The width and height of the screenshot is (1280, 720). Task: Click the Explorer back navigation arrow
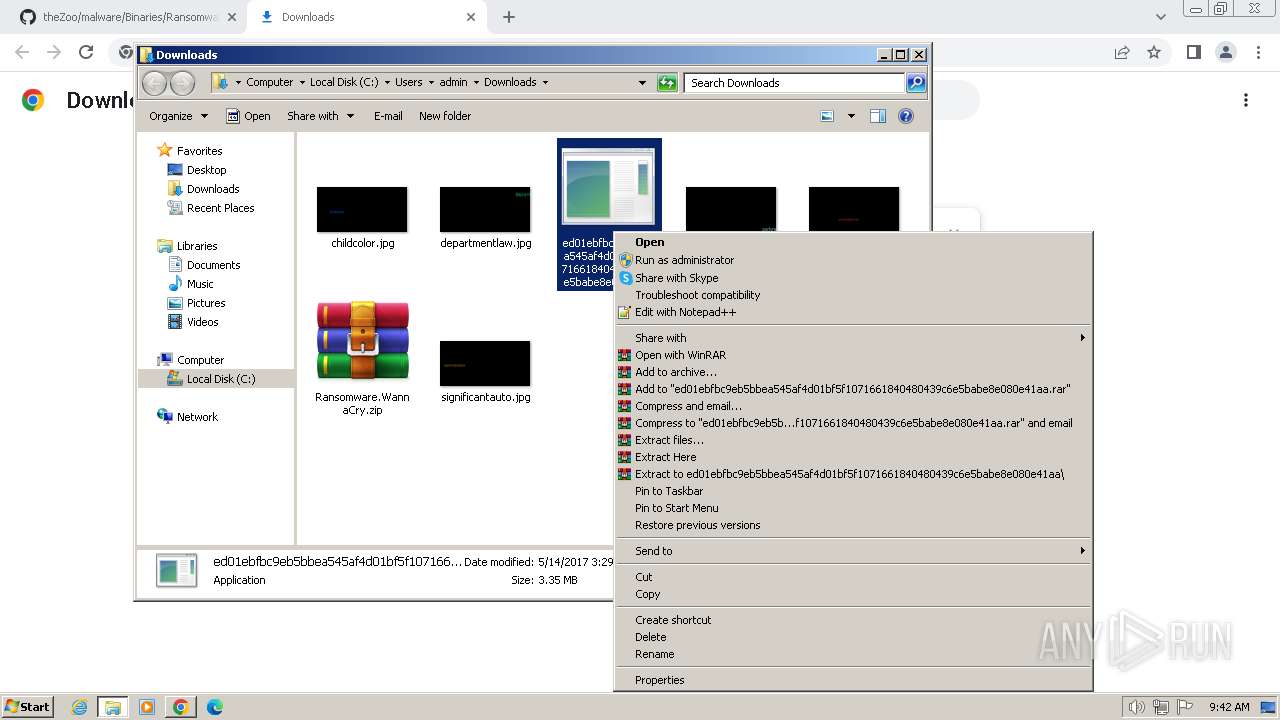[x=154, y=83]
